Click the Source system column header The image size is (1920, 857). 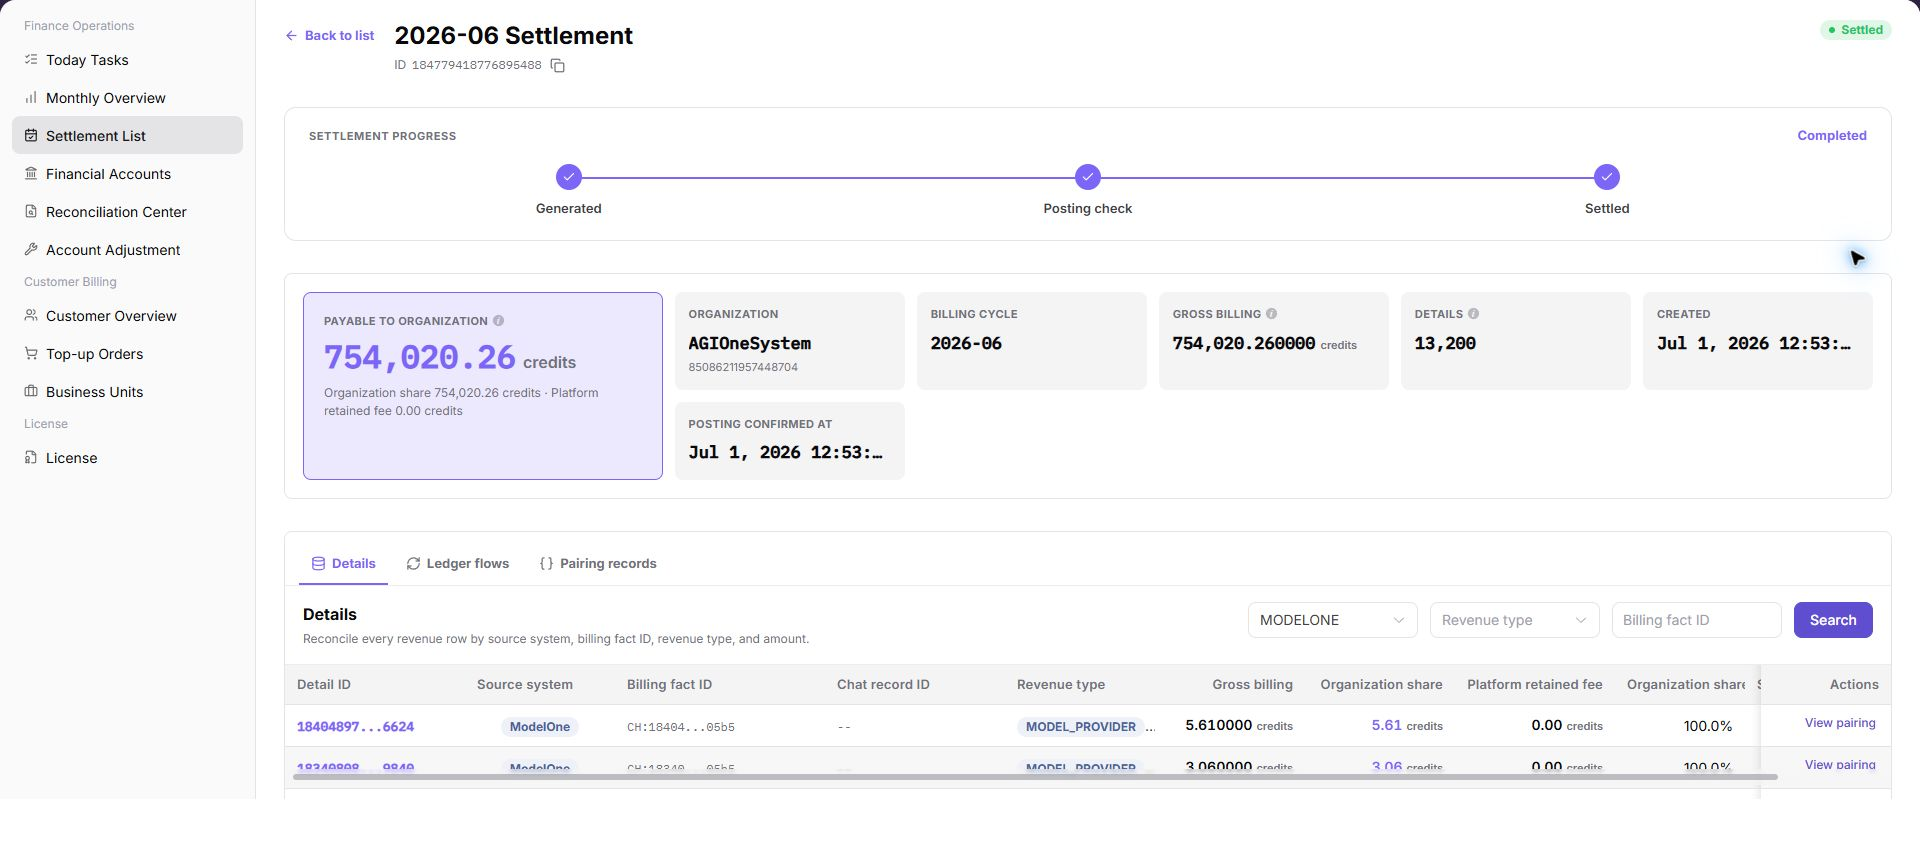524,685
